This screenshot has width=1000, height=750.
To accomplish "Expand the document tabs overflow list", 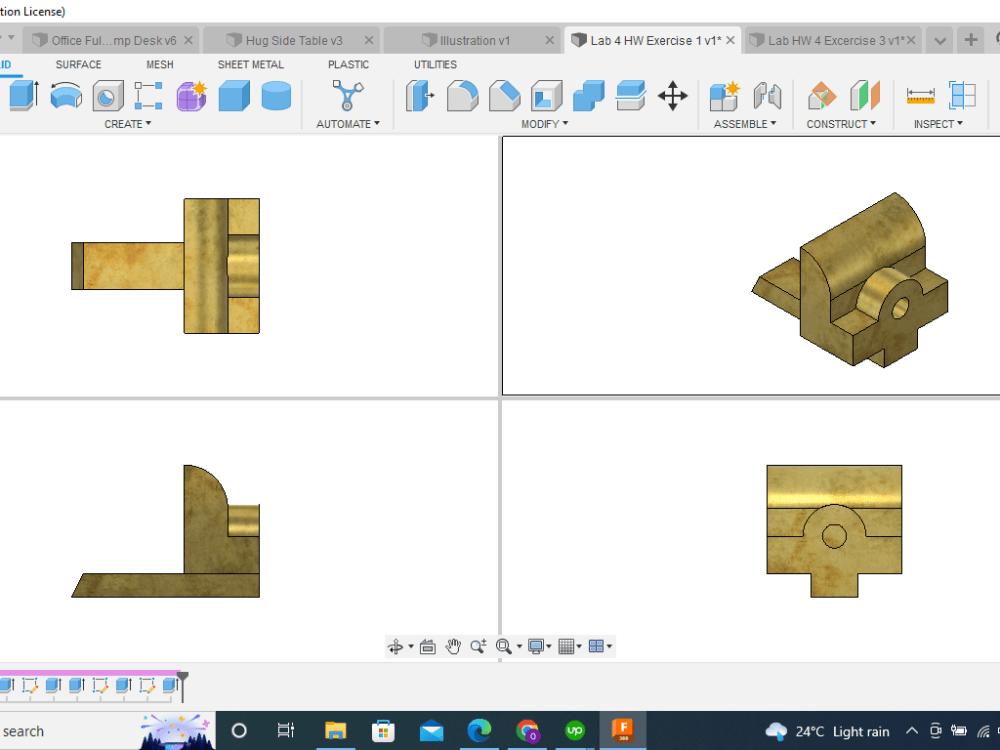I will [939, 40].
